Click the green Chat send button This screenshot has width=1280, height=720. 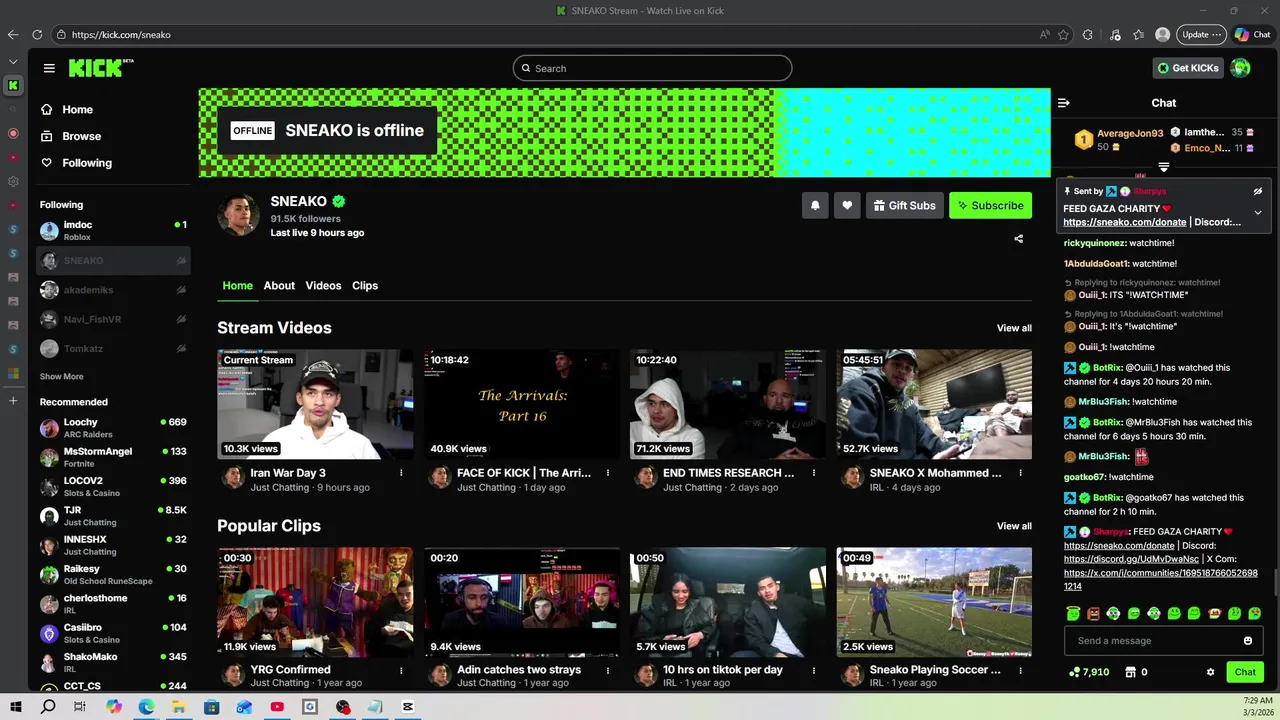click(1245, 672)
